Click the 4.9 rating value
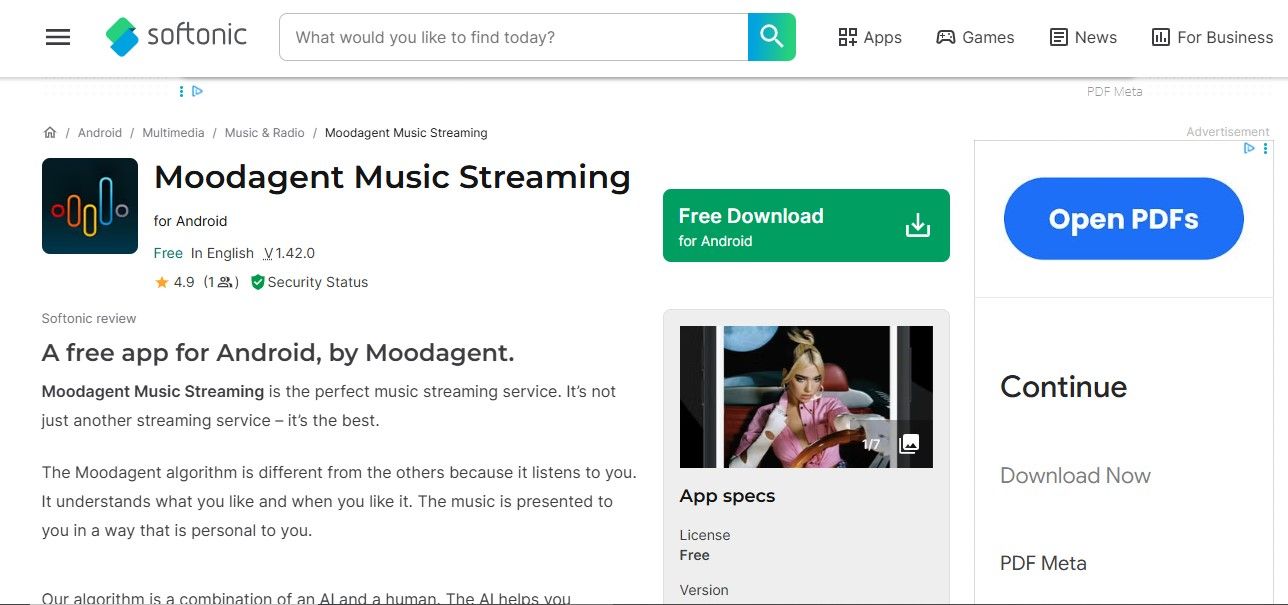The image size is (1288, 605). pyautogui.click(x=184, y=283)
